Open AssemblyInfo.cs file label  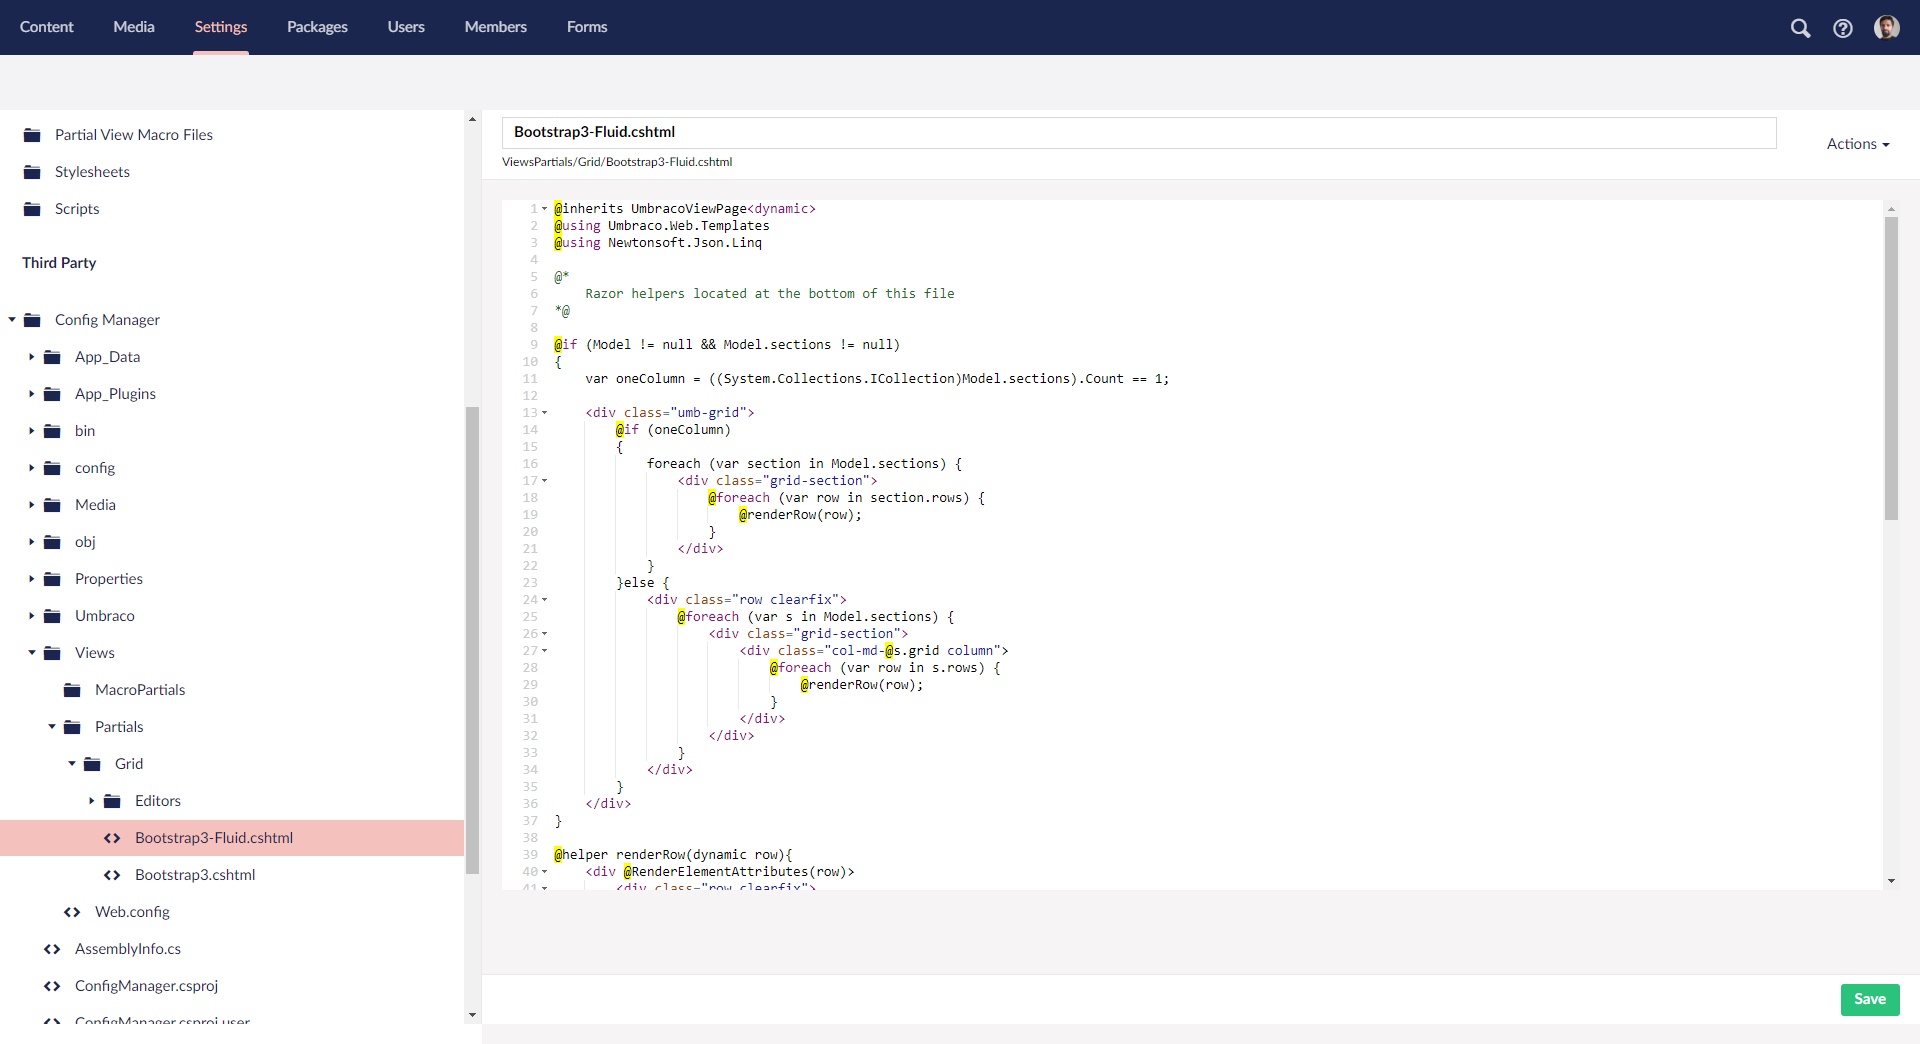click(x=128, y=949)
